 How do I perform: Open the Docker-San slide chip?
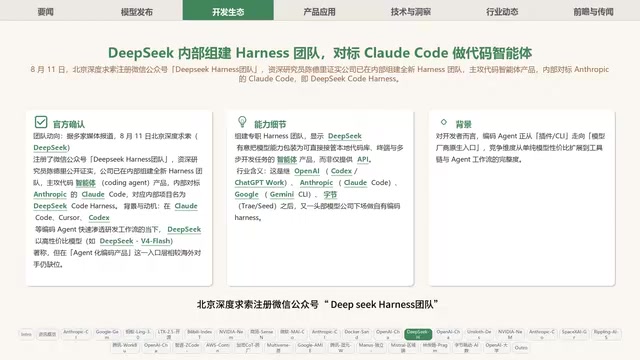pyautogui.click(x=356, y=334)
